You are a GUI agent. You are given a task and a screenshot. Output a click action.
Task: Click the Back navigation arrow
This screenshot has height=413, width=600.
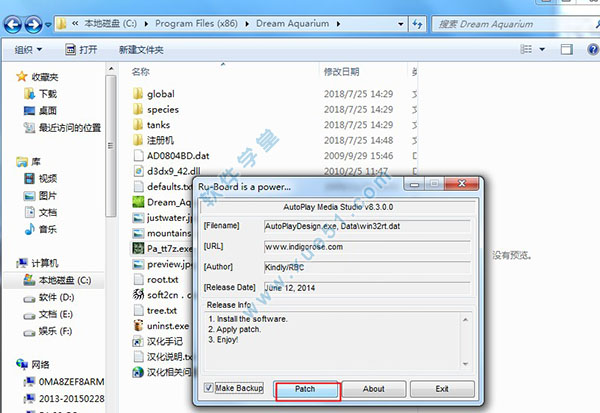(13, 24)
